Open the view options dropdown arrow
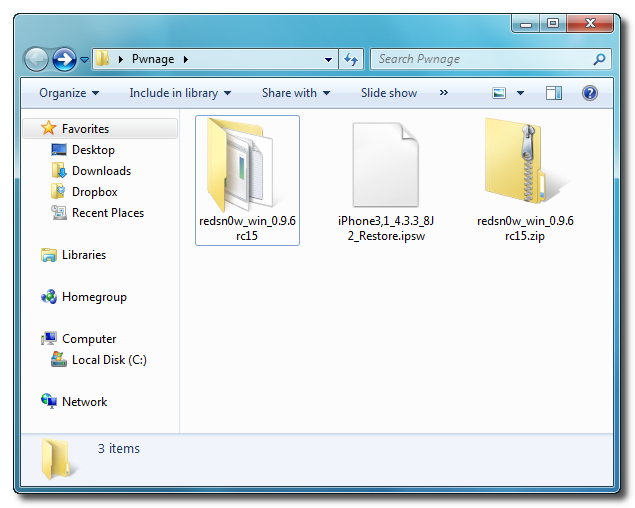The image size is (635, 508). pos(520,93)
